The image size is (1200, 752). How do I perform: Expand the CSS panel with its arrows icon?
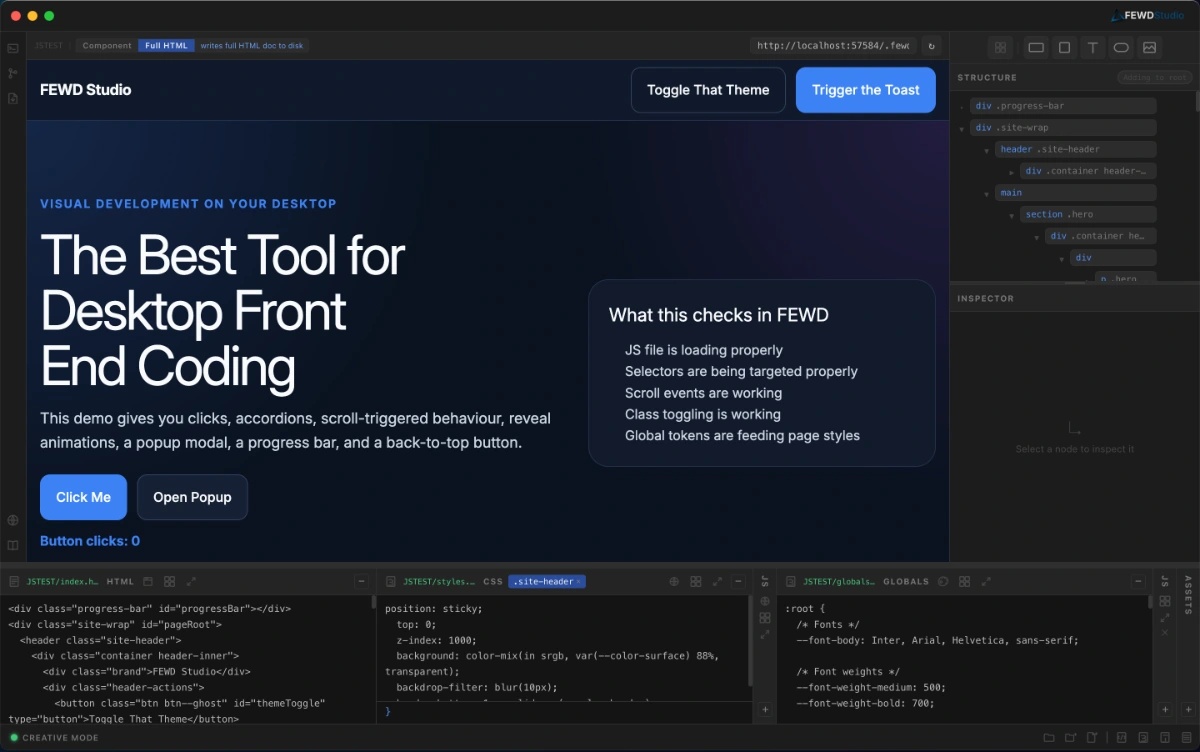(x=717, y=581)
